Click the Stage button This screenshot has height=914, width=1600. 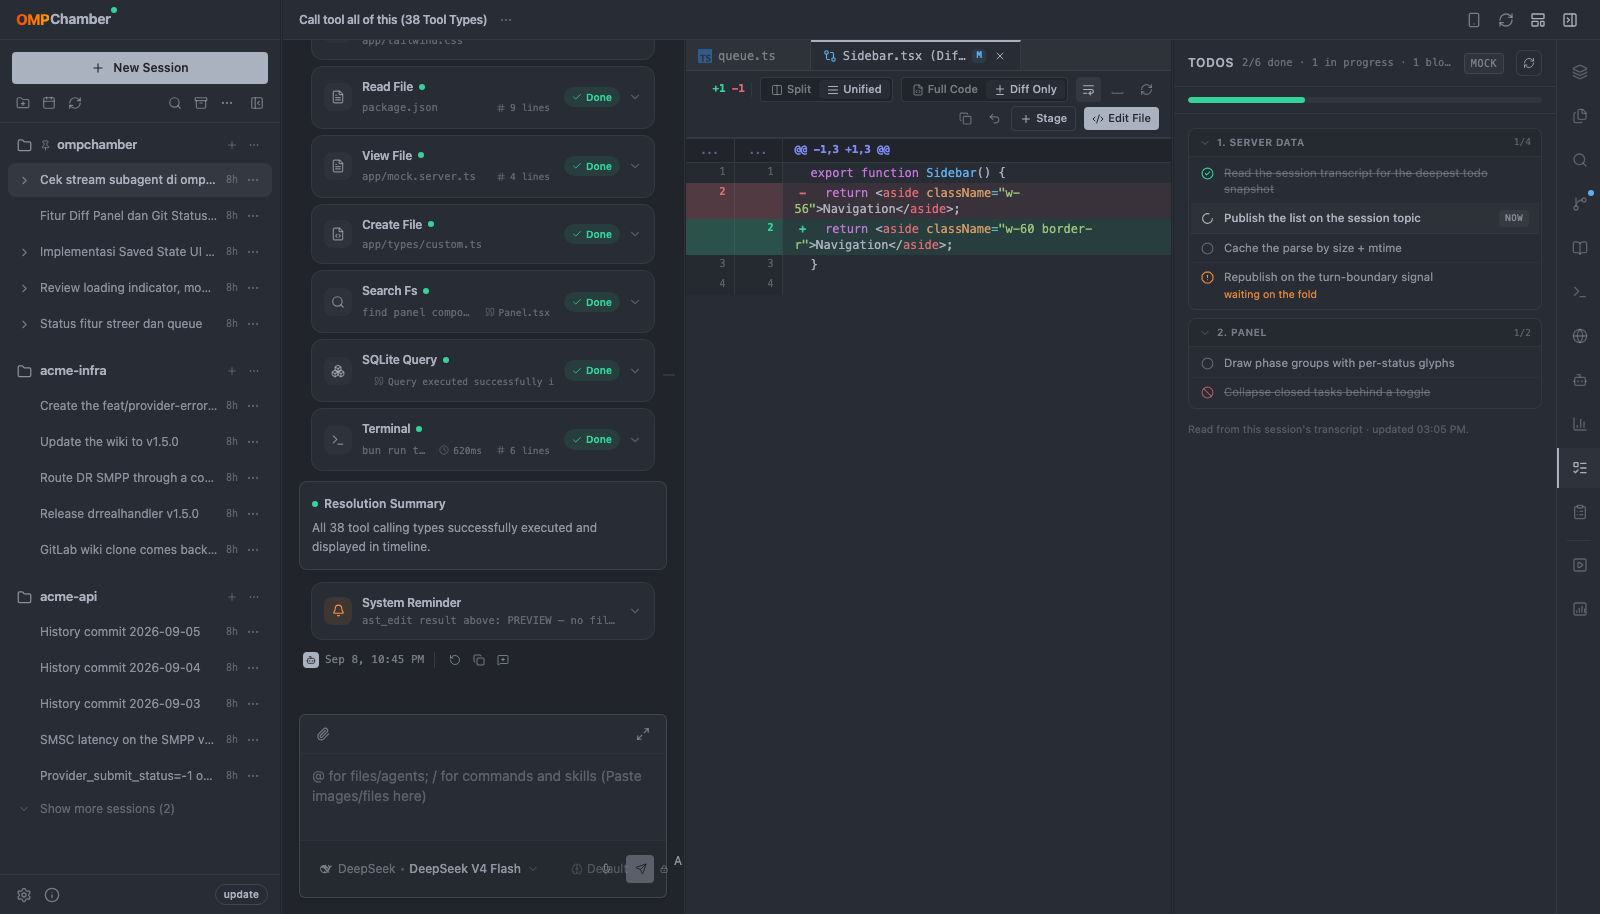click(x=1044, y=118)
